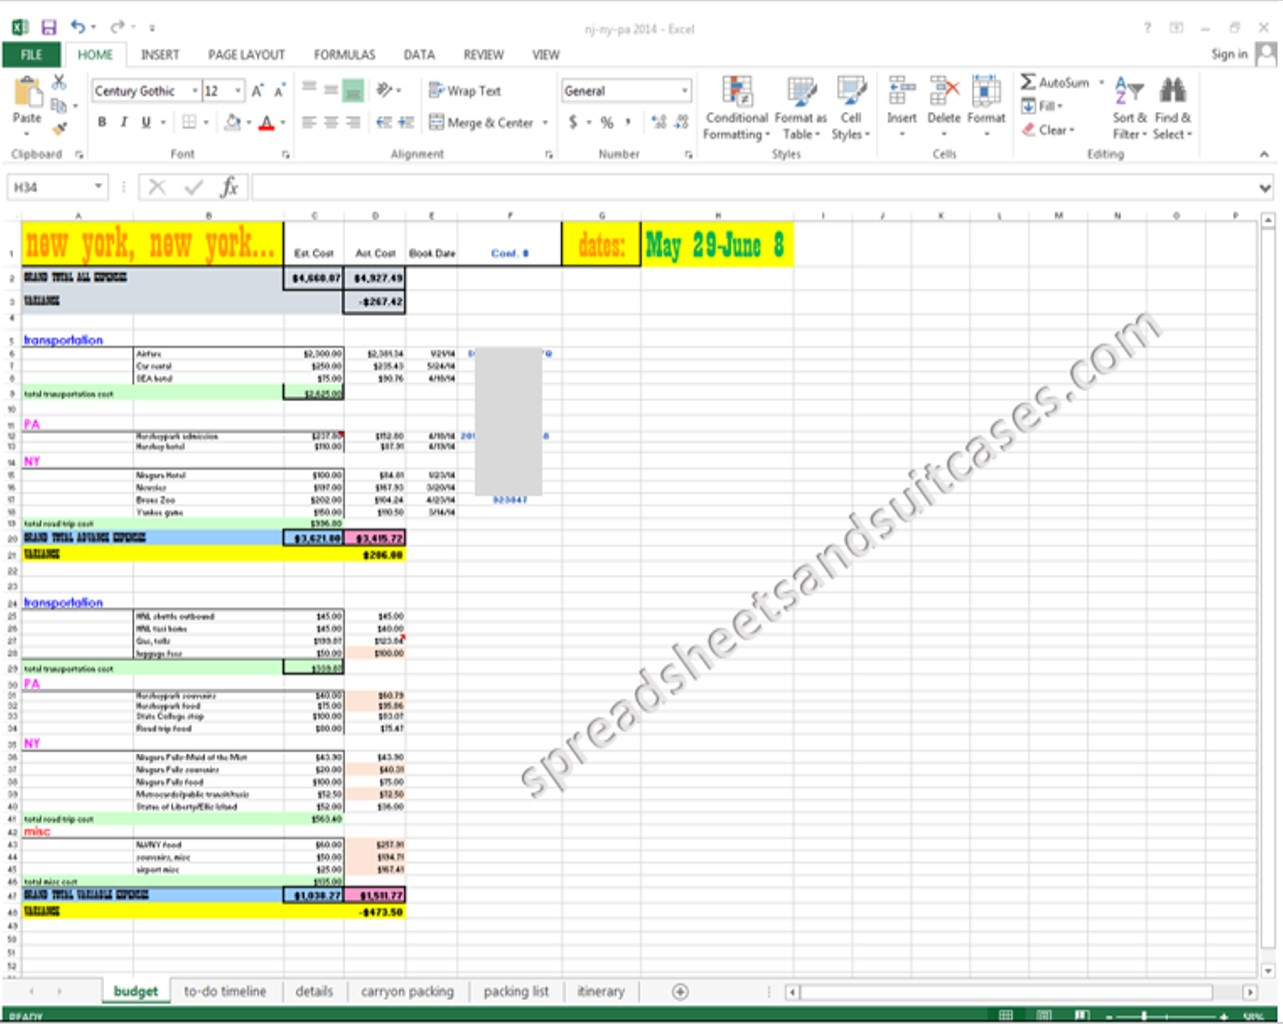This screenshot has height=1024, width=1283.
Task: Open the 'packing list' sheet tab
Action: pos(516,991)
